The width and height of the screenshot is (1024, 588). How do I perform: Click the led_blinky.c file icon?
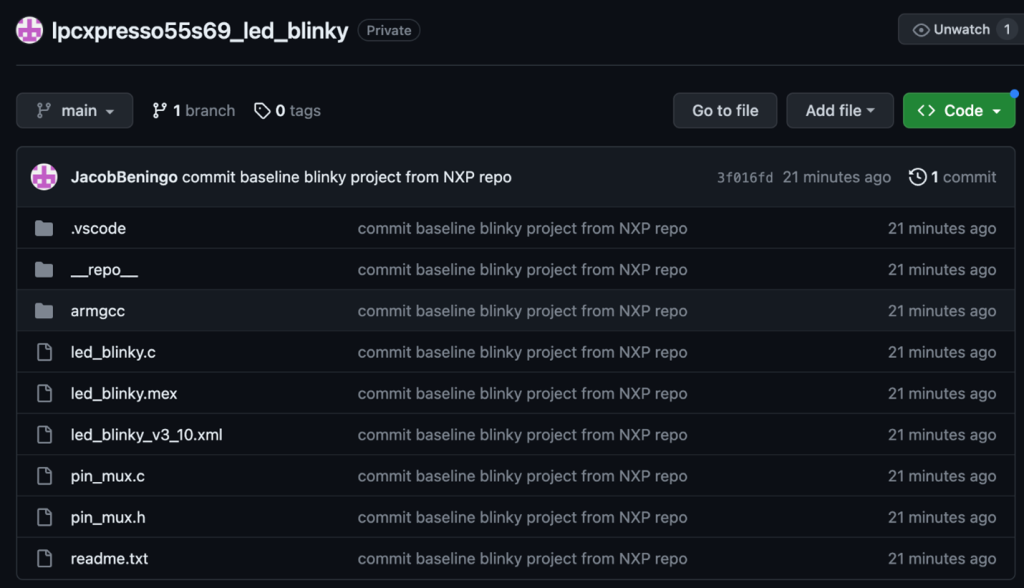pos(44,352)
